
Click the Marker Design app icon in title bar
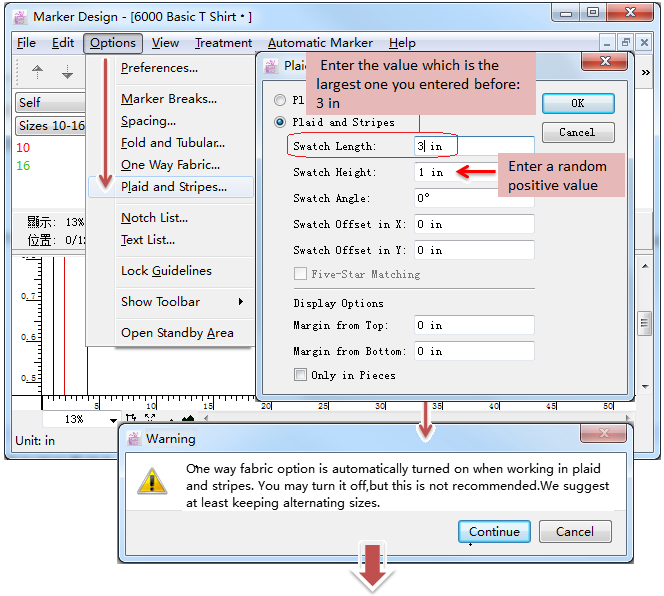20,17
